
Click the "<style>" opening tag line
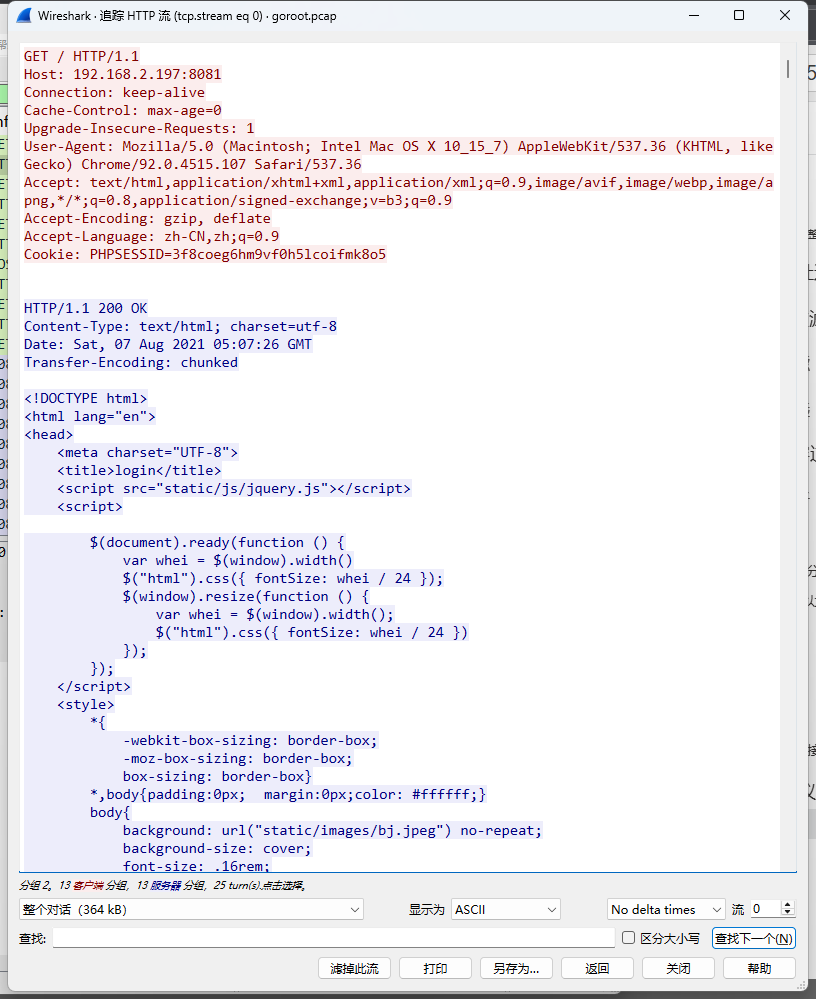point(85,704)
